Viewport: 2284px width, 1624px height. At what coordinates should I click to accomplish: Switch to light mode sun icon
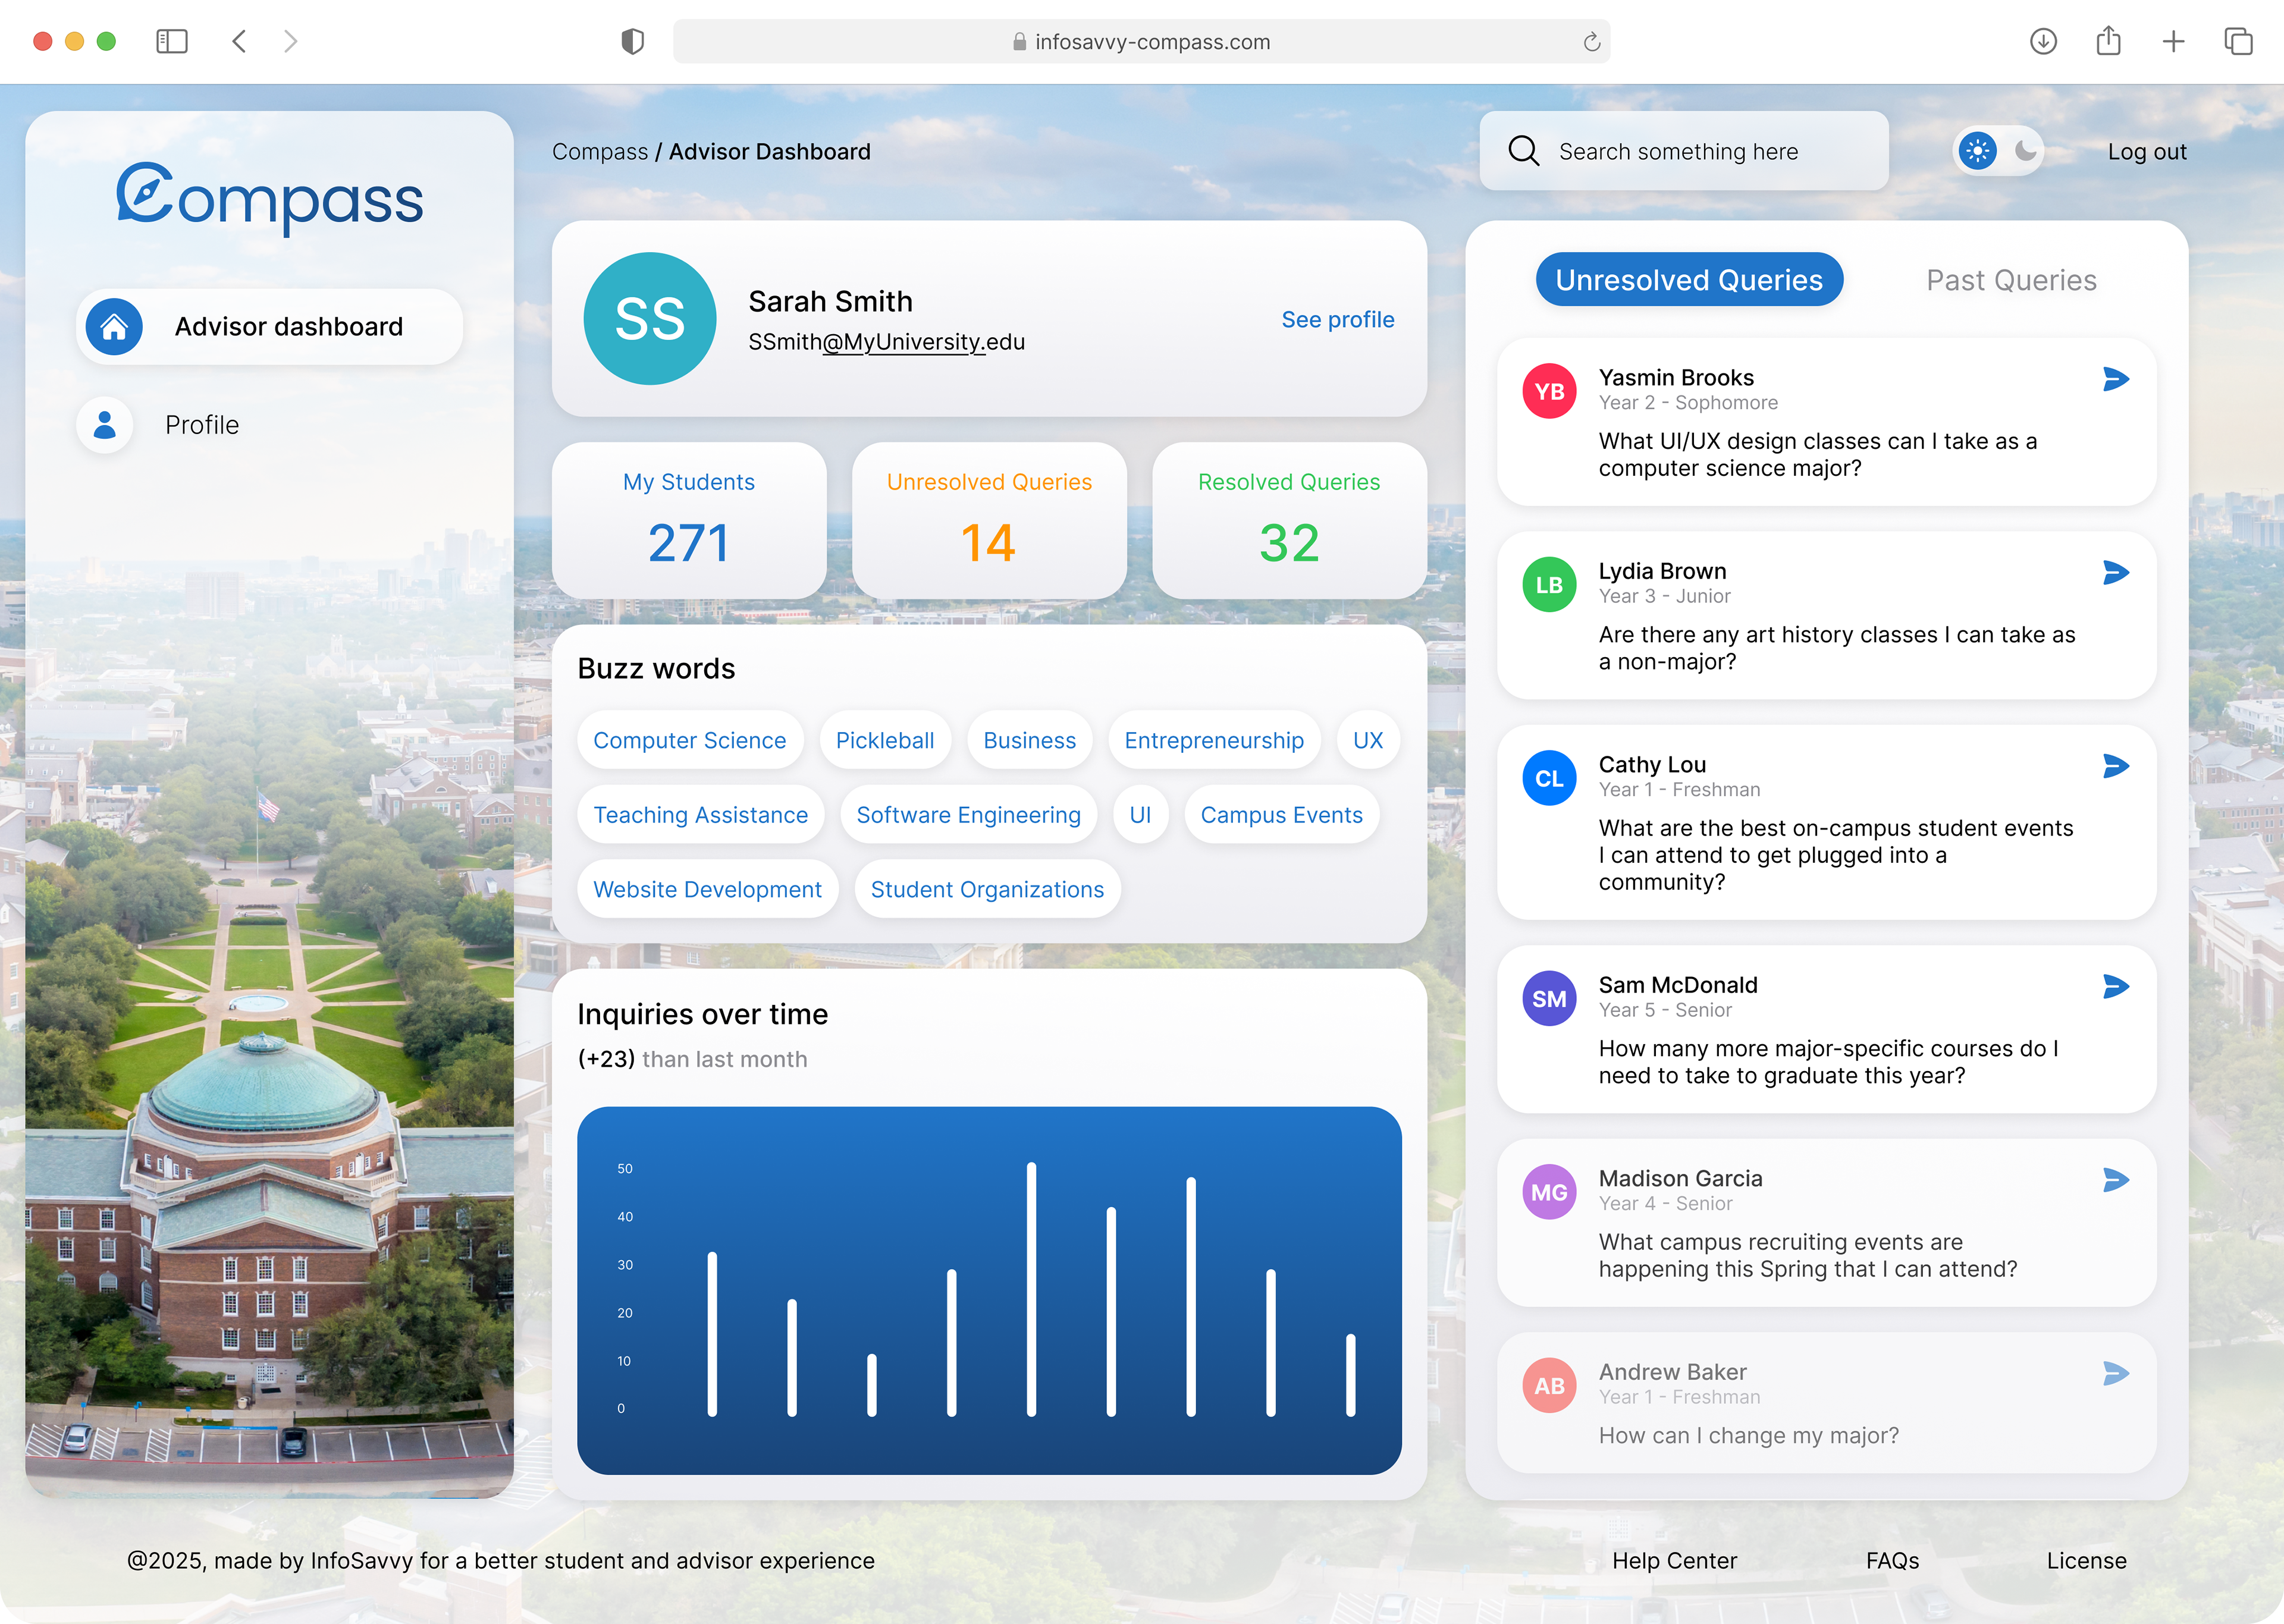click(1977, 151)
